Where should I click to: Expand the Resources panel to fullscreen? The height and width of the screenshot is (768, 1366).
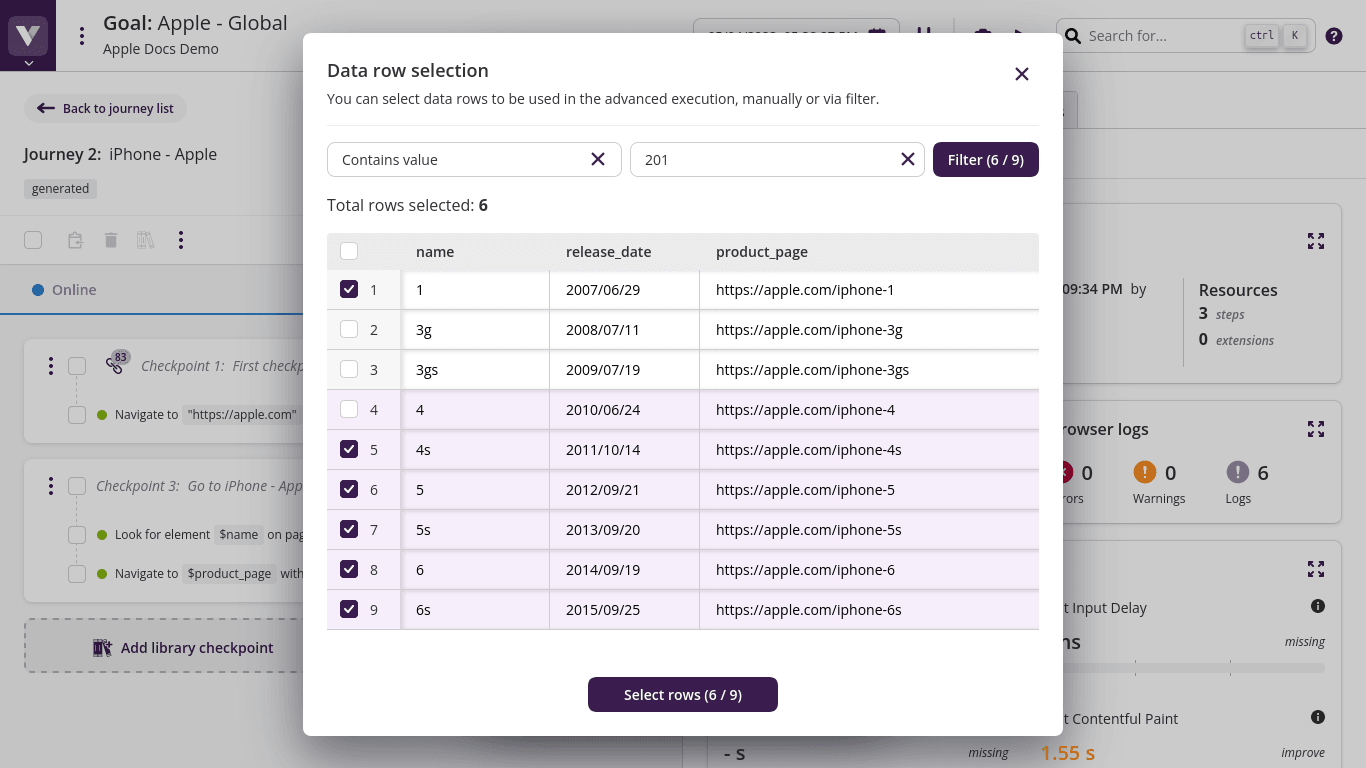pyautogui.click(x=1316, y=241)
